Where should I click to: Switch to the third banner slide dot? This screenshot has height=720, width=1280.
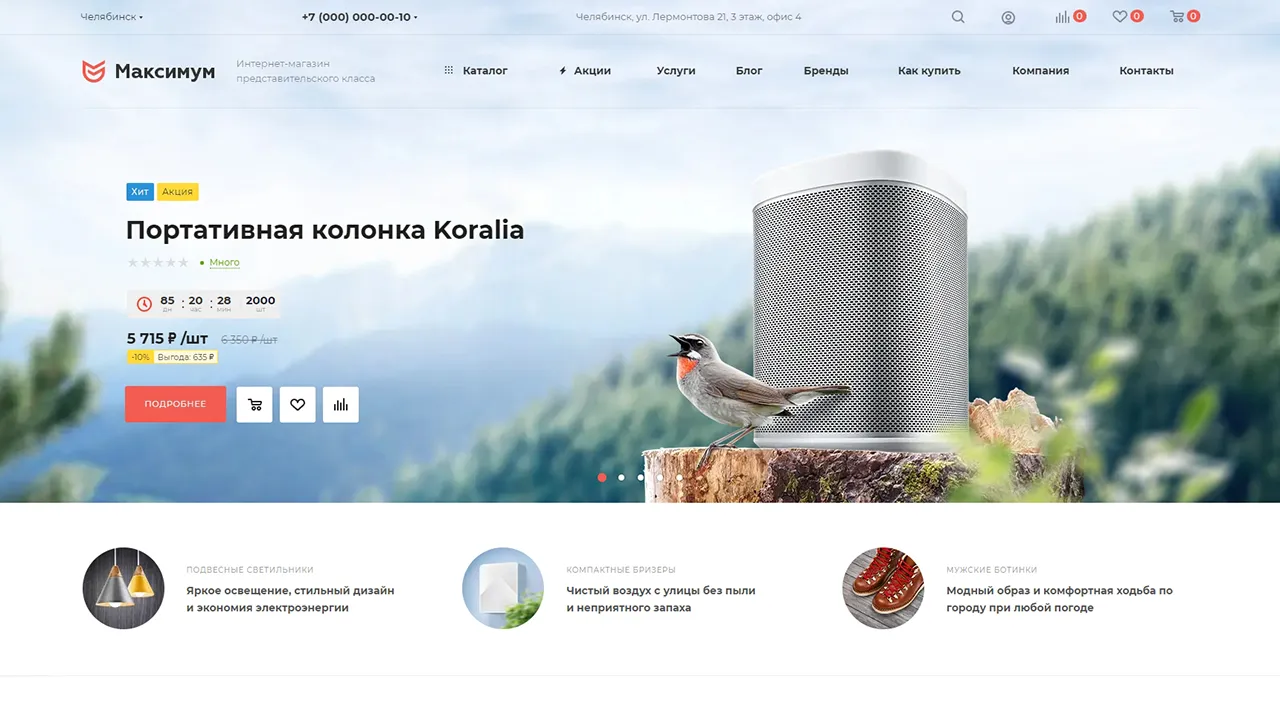point(640,478)
